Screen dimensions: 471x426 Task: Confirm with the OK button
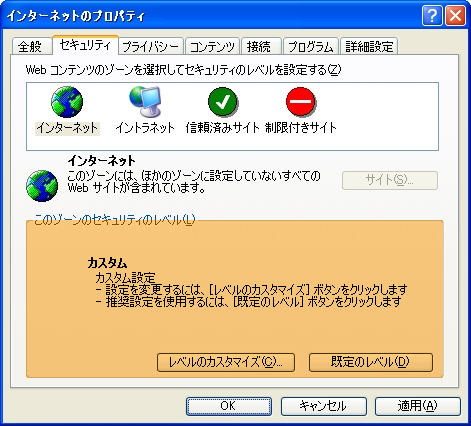[229, 406]
